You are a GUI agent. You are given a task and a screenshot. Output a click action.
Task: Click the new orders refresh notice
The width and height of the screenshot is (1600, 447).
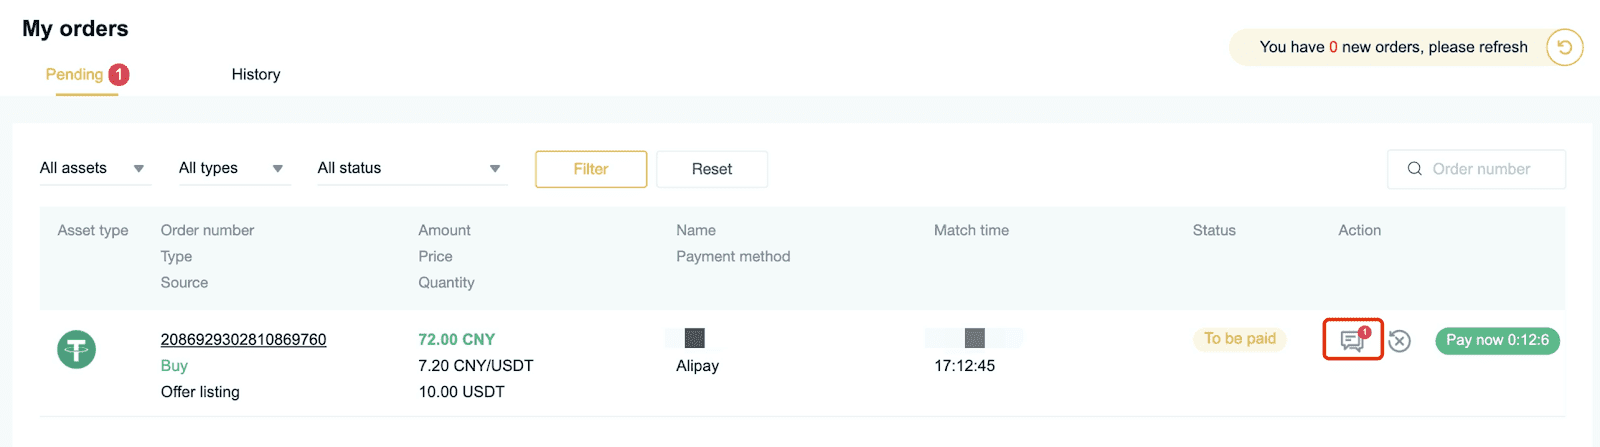(1394, 47)
